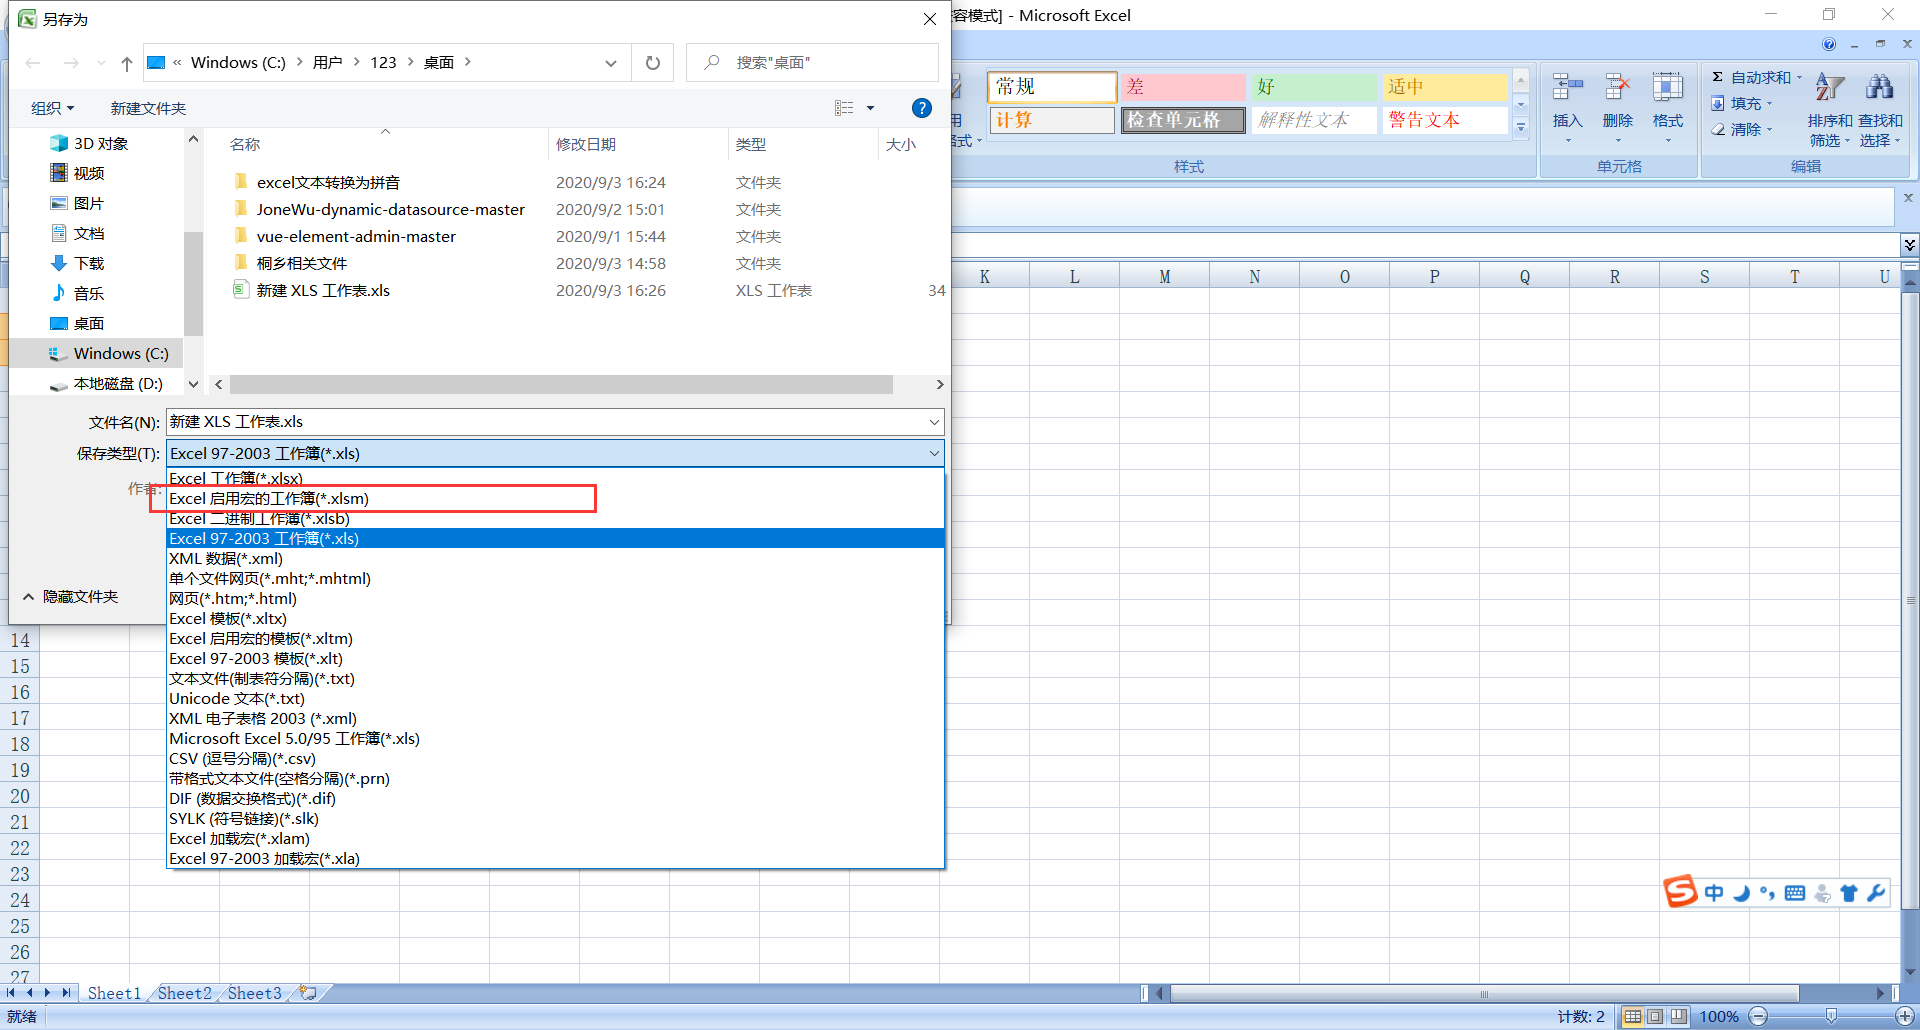Select Excel 启用宏的工作簿(*.xlsm) type
The width and height of the screenshot is (1920, 1030).
555,498
